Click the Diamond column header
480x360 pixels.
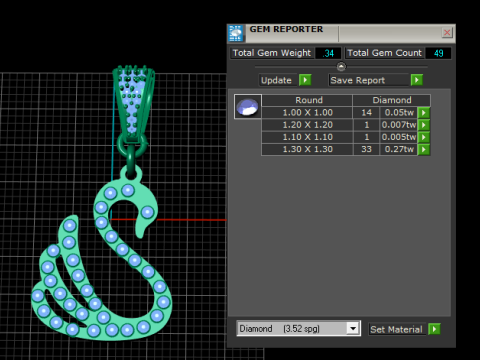[392, 100]
